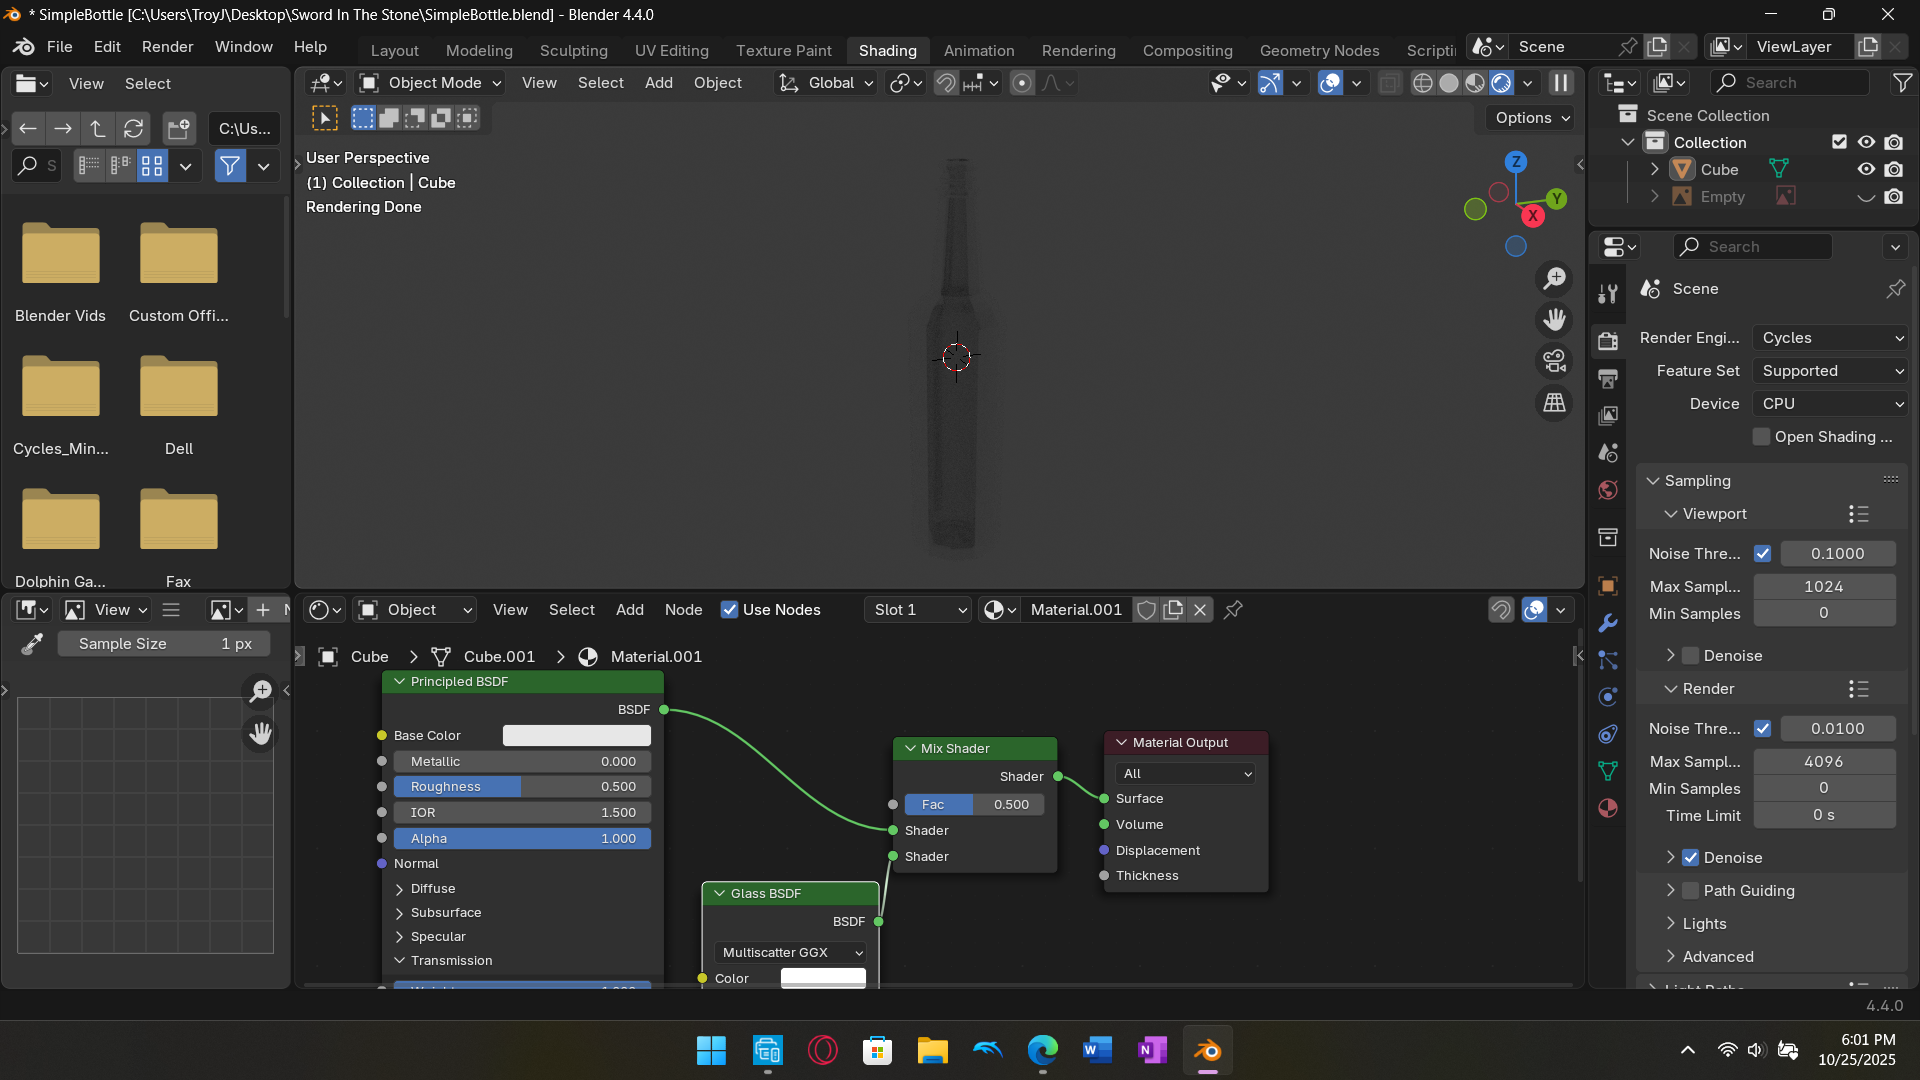Hide Cube in viewport via eye icon
The image size is (1920, 1080).
(x=1866, y=170)
